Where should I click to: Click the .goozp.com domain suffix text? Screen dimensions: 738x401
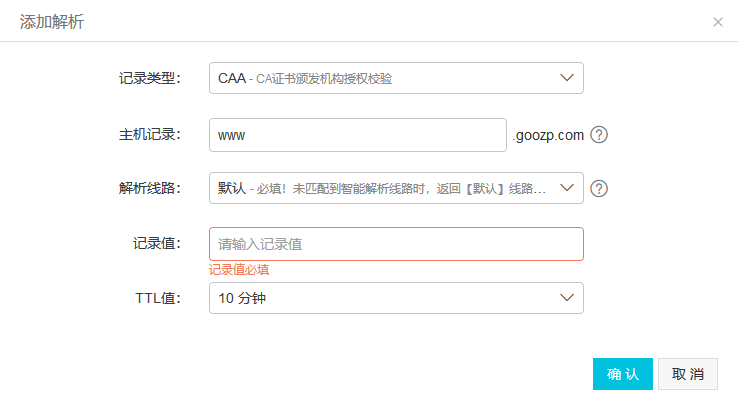[x=548, y=136]
